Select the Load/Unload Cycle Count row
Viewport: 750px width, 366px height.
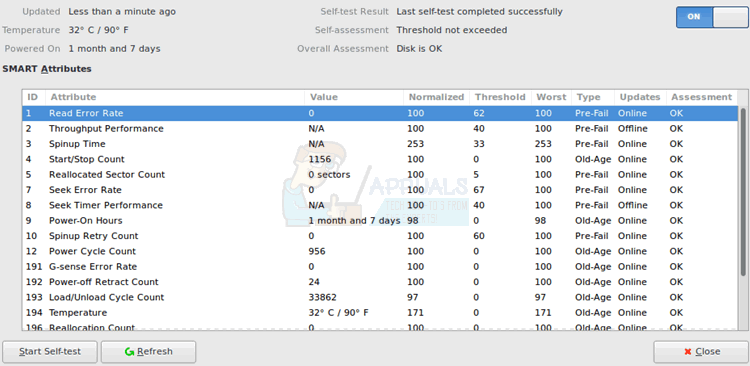[x=380, y=297]
